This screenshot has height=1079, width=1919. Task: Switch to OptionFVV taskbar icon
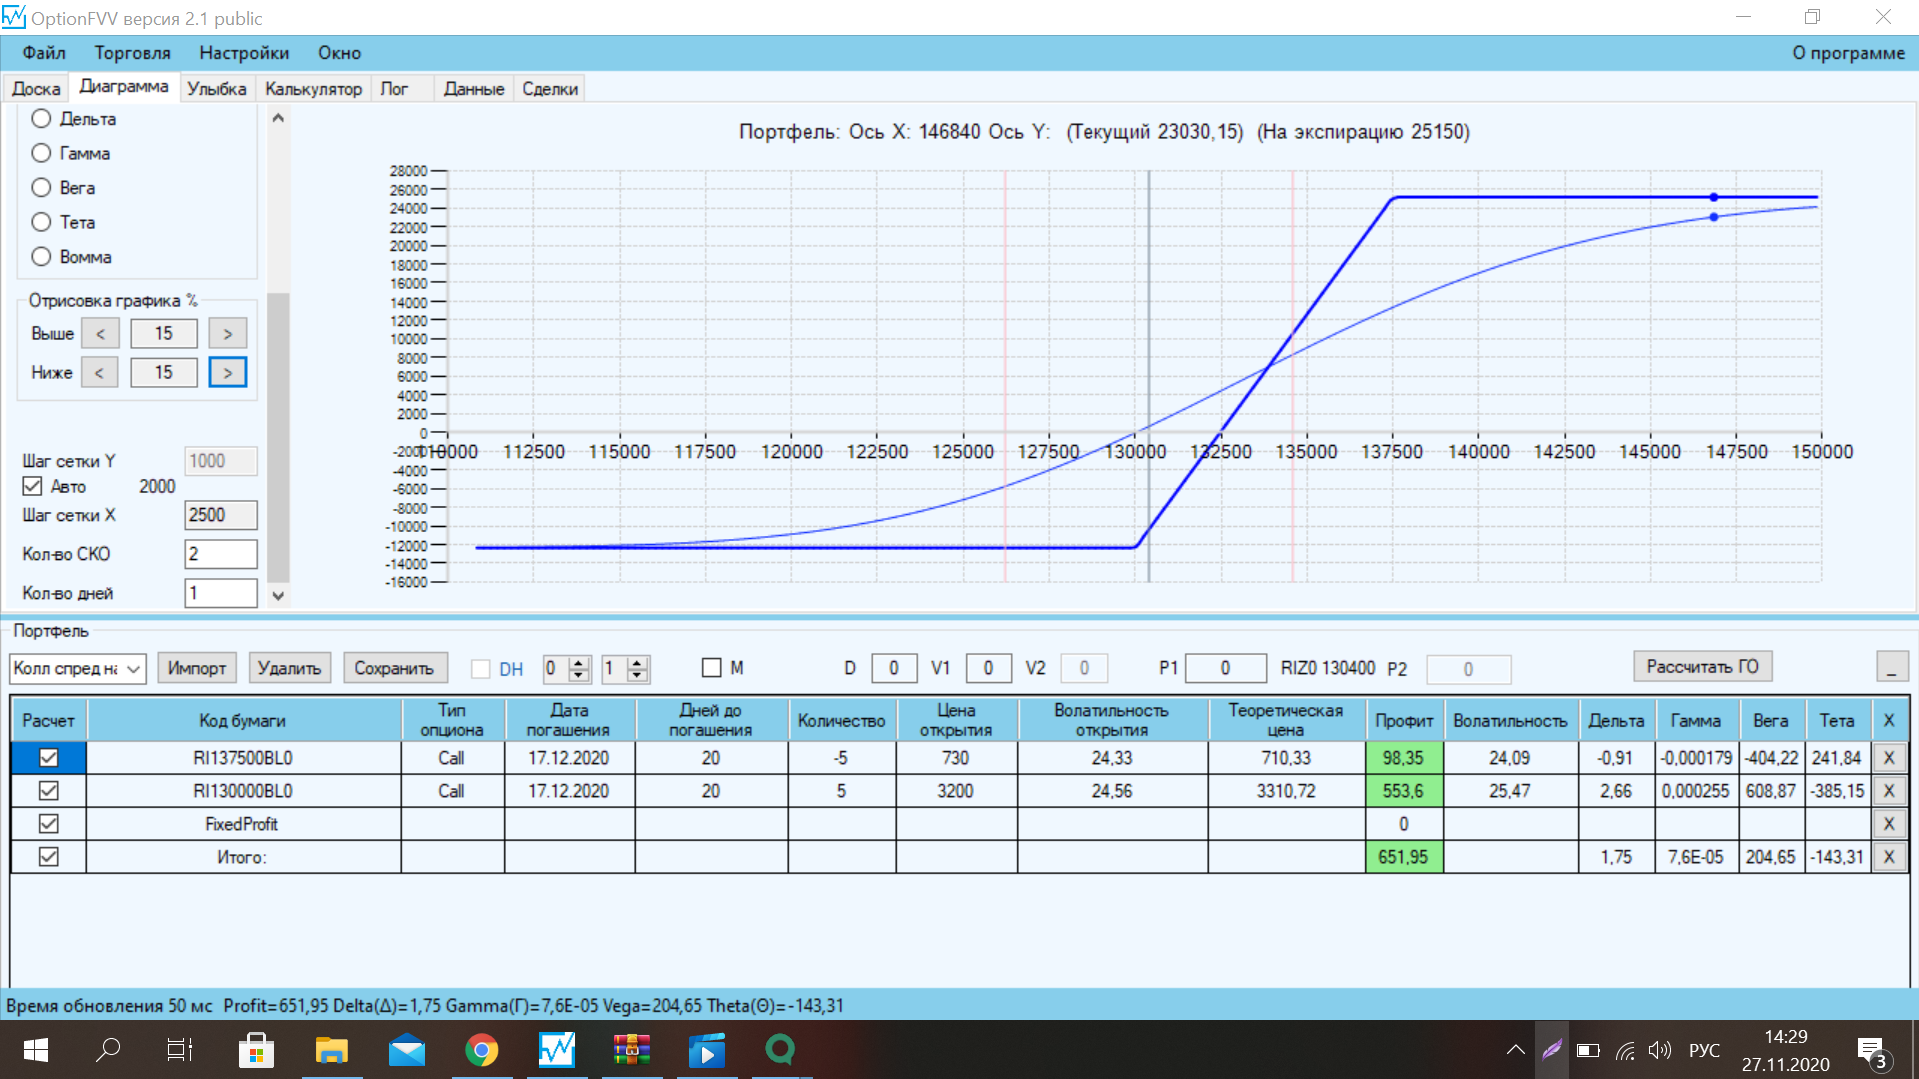[557, 1050]
